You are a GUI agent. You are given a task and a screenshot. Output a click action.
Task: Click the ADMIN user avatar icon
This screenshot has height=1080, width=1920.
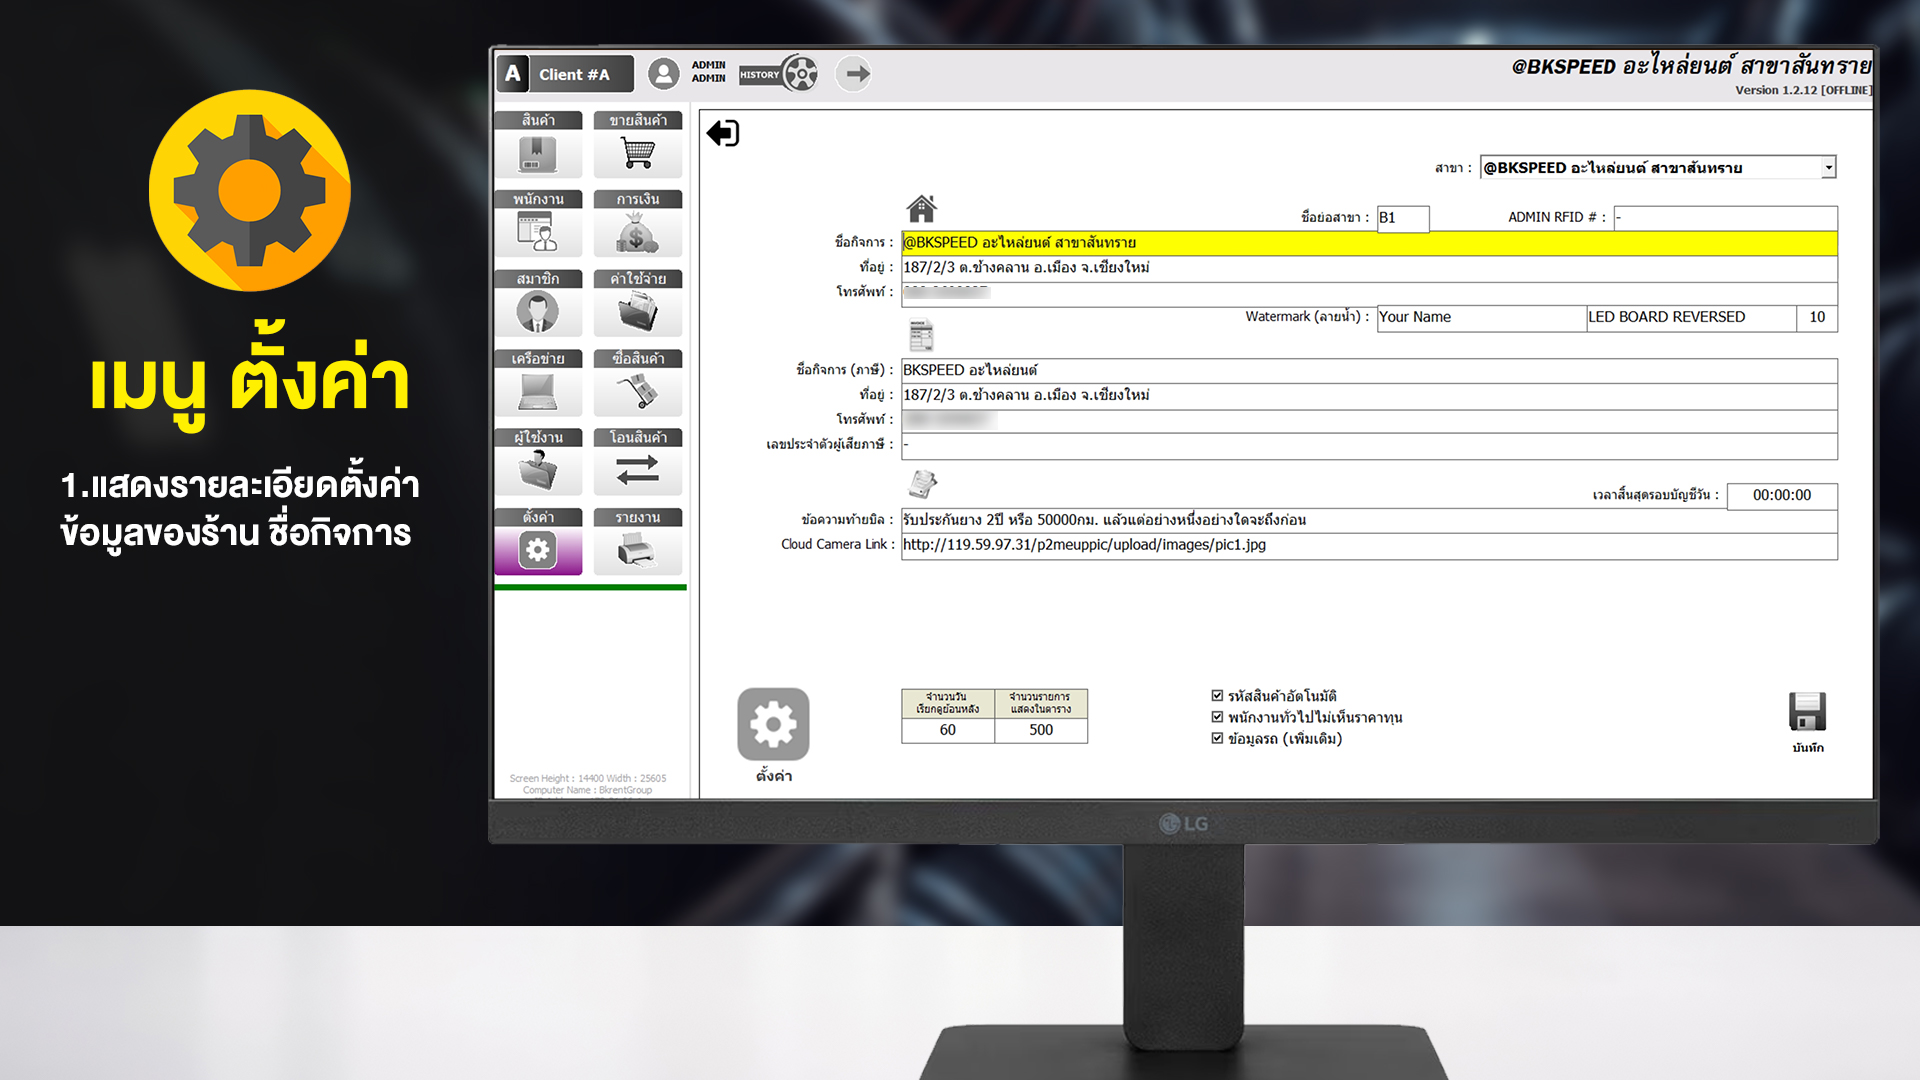tap(663, 74)
